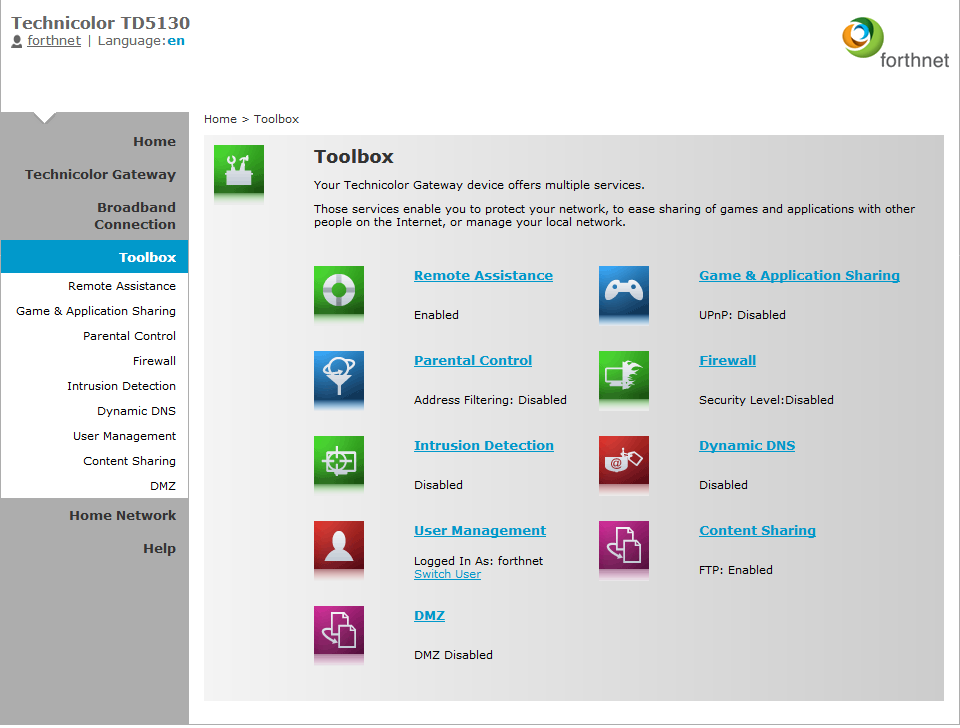The width and height of the screenshot is (960, 728).
Task: Click Home in the breadcrumb trail
Action: click(x=220, y=119)
